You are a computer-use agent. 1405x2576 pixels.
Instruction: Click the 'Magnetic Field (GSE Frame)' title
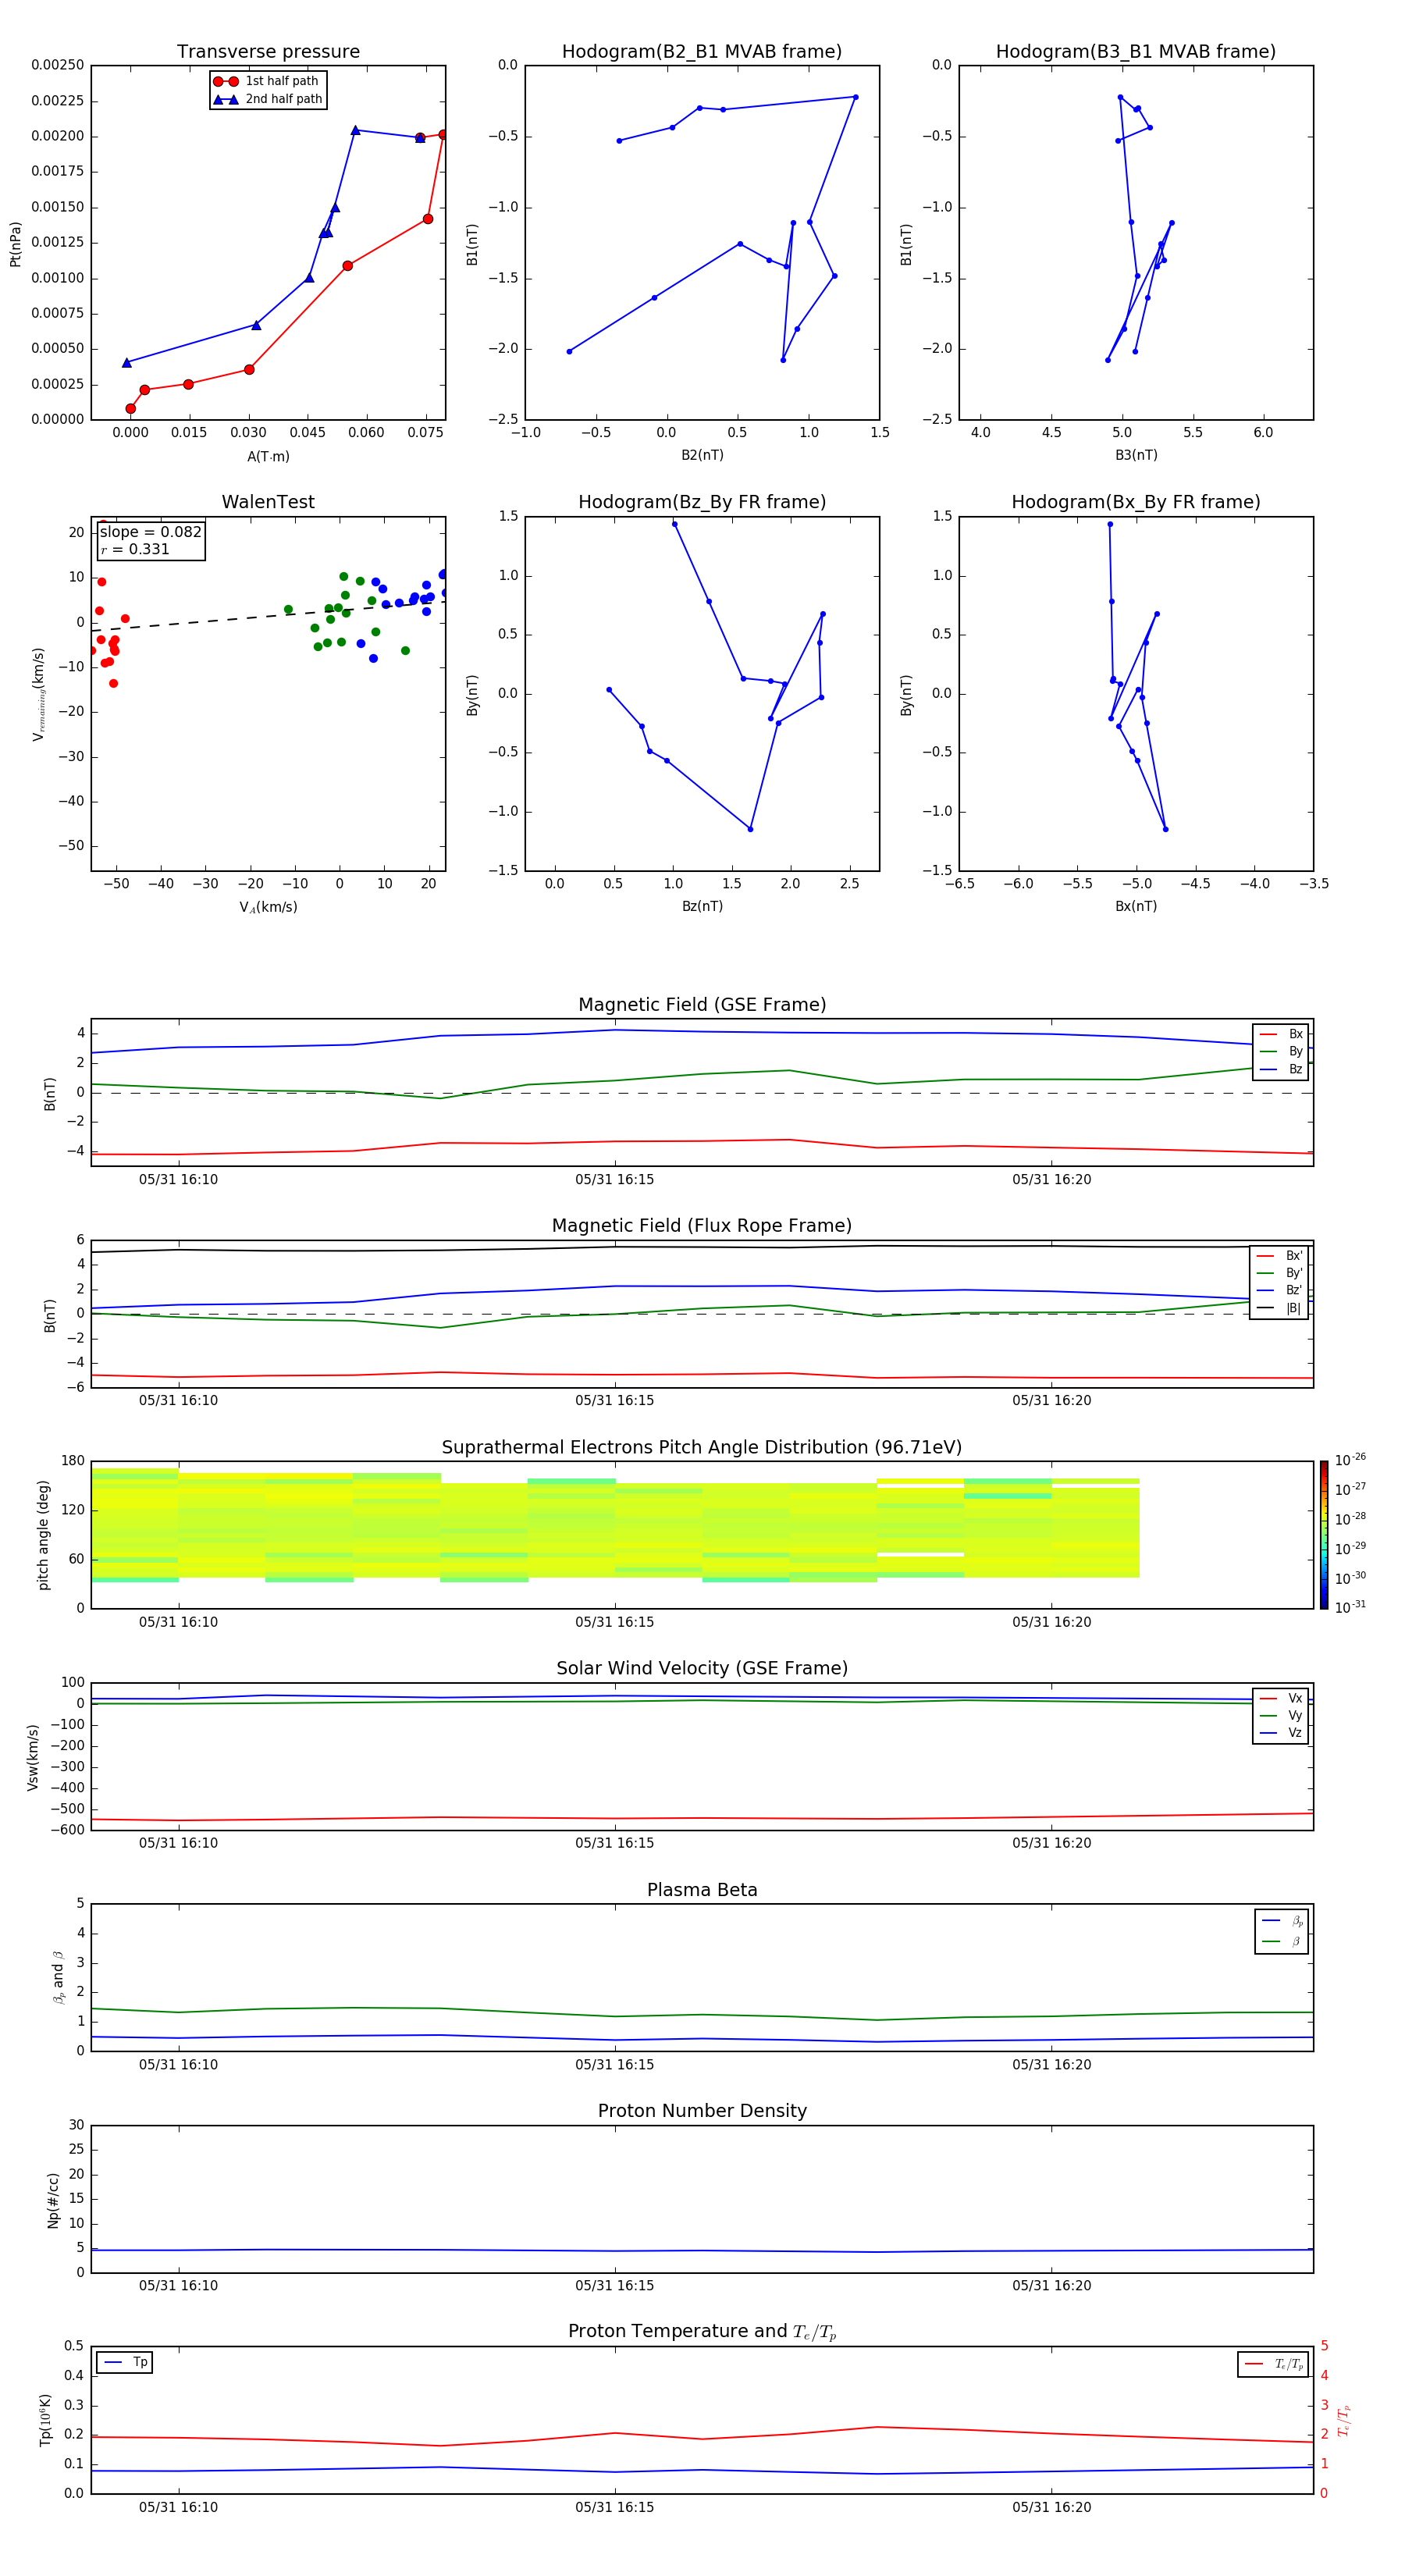tap(702, 1005)
